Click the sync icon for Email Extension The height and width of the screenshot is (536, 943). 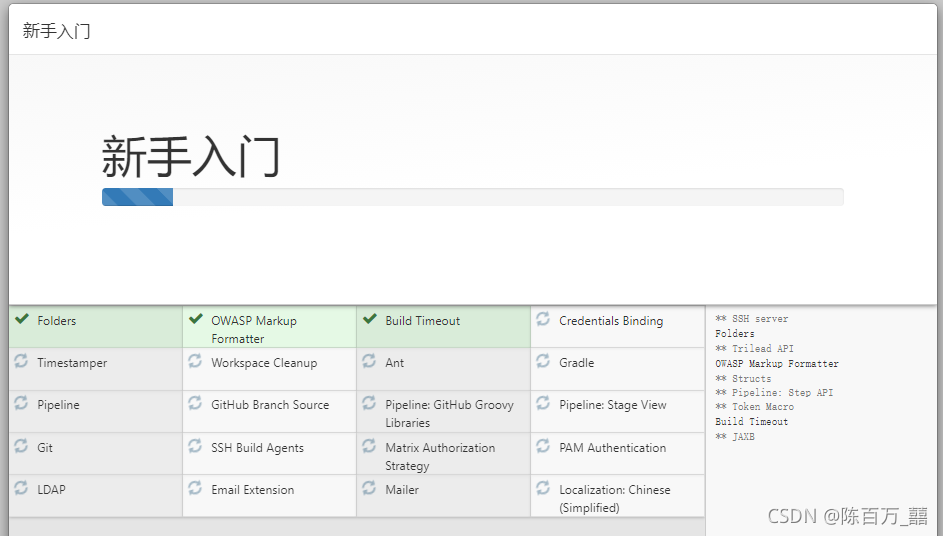(195, 488)
